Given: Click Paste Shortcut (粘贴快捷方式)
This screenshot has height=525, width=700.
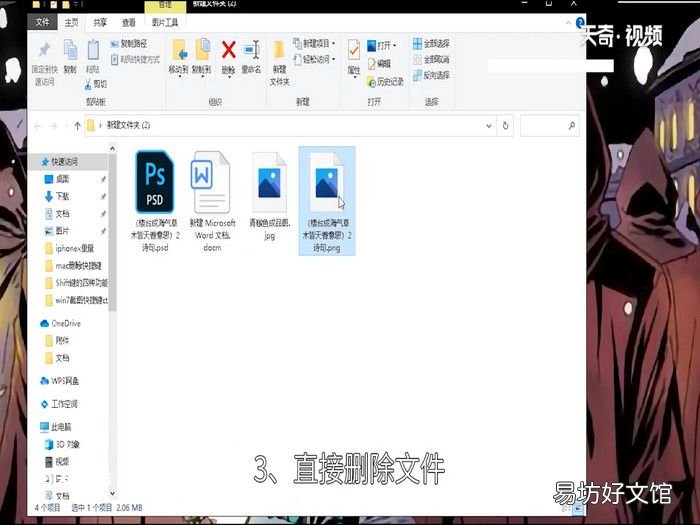Looking at the screenshot, I should (x=135, y=59).
